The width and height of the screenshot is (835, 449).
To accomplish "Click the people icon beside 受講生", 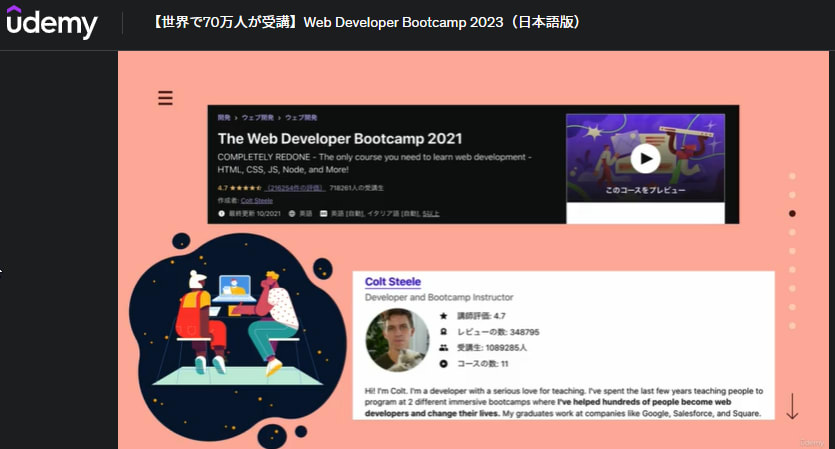I will pyautogui.click(x=444, y=348).
